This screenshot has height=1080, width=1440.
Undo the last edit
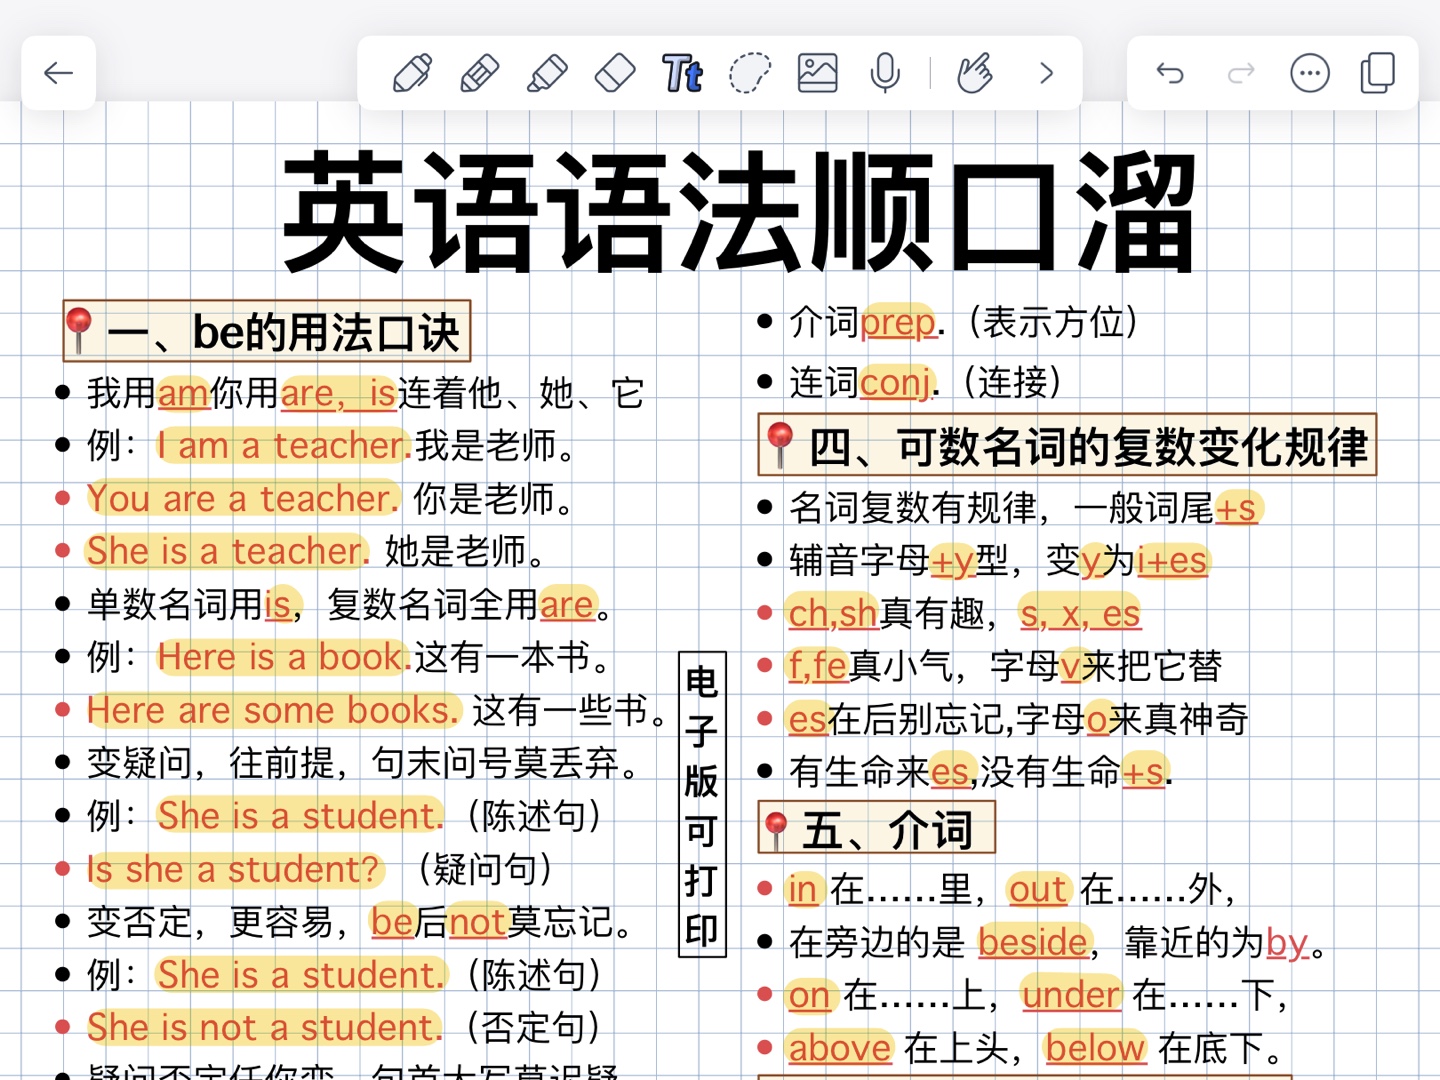pyautogui.click(x=1169, y=72)
